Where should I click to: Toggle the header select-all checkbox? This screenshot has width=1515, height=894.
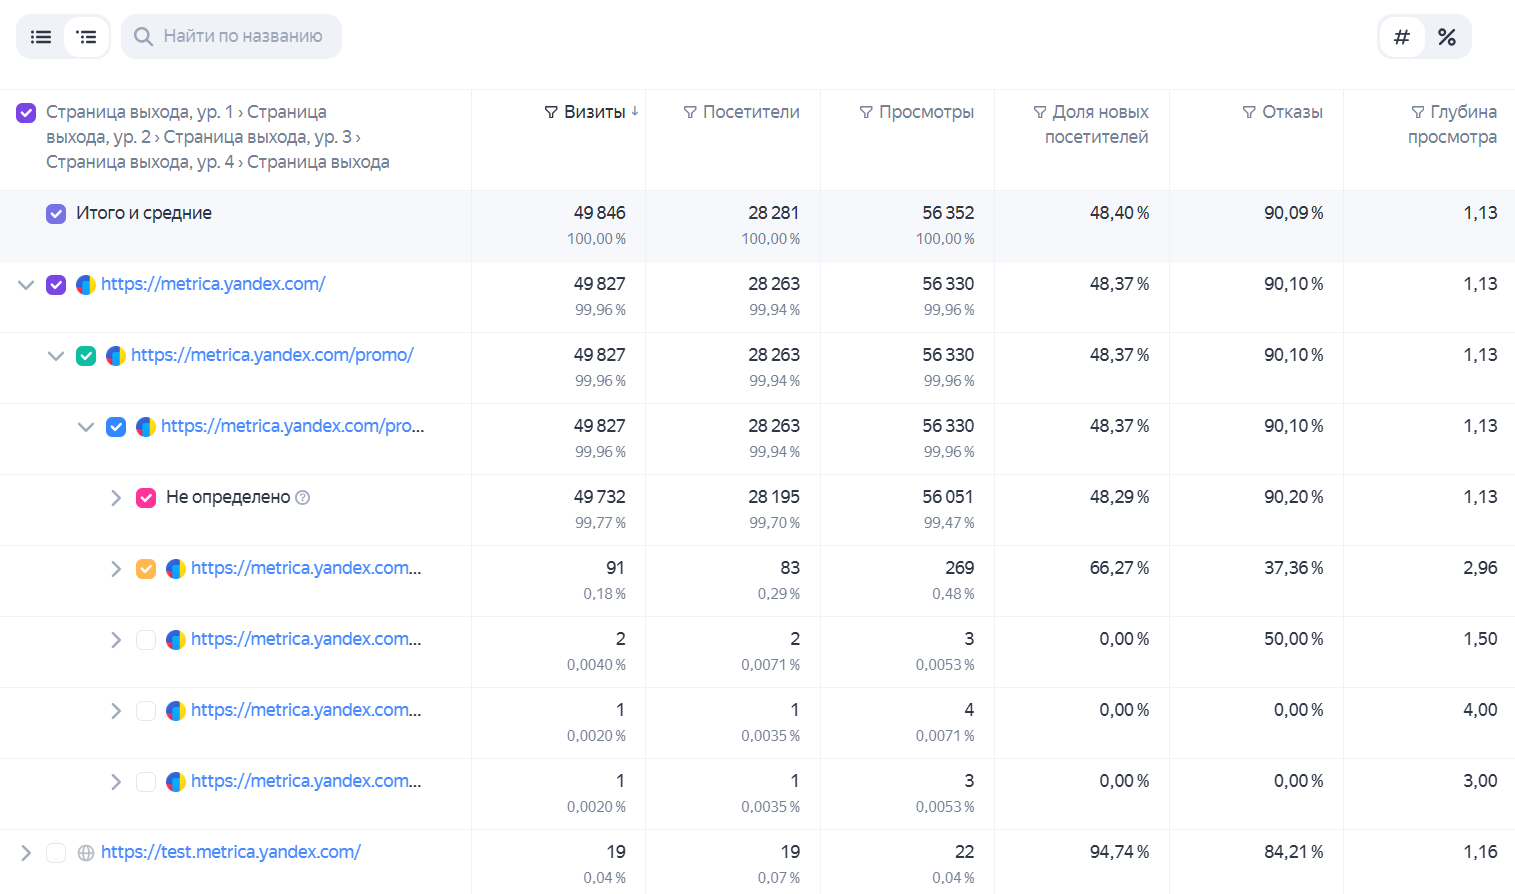click(x=26, y=113)
